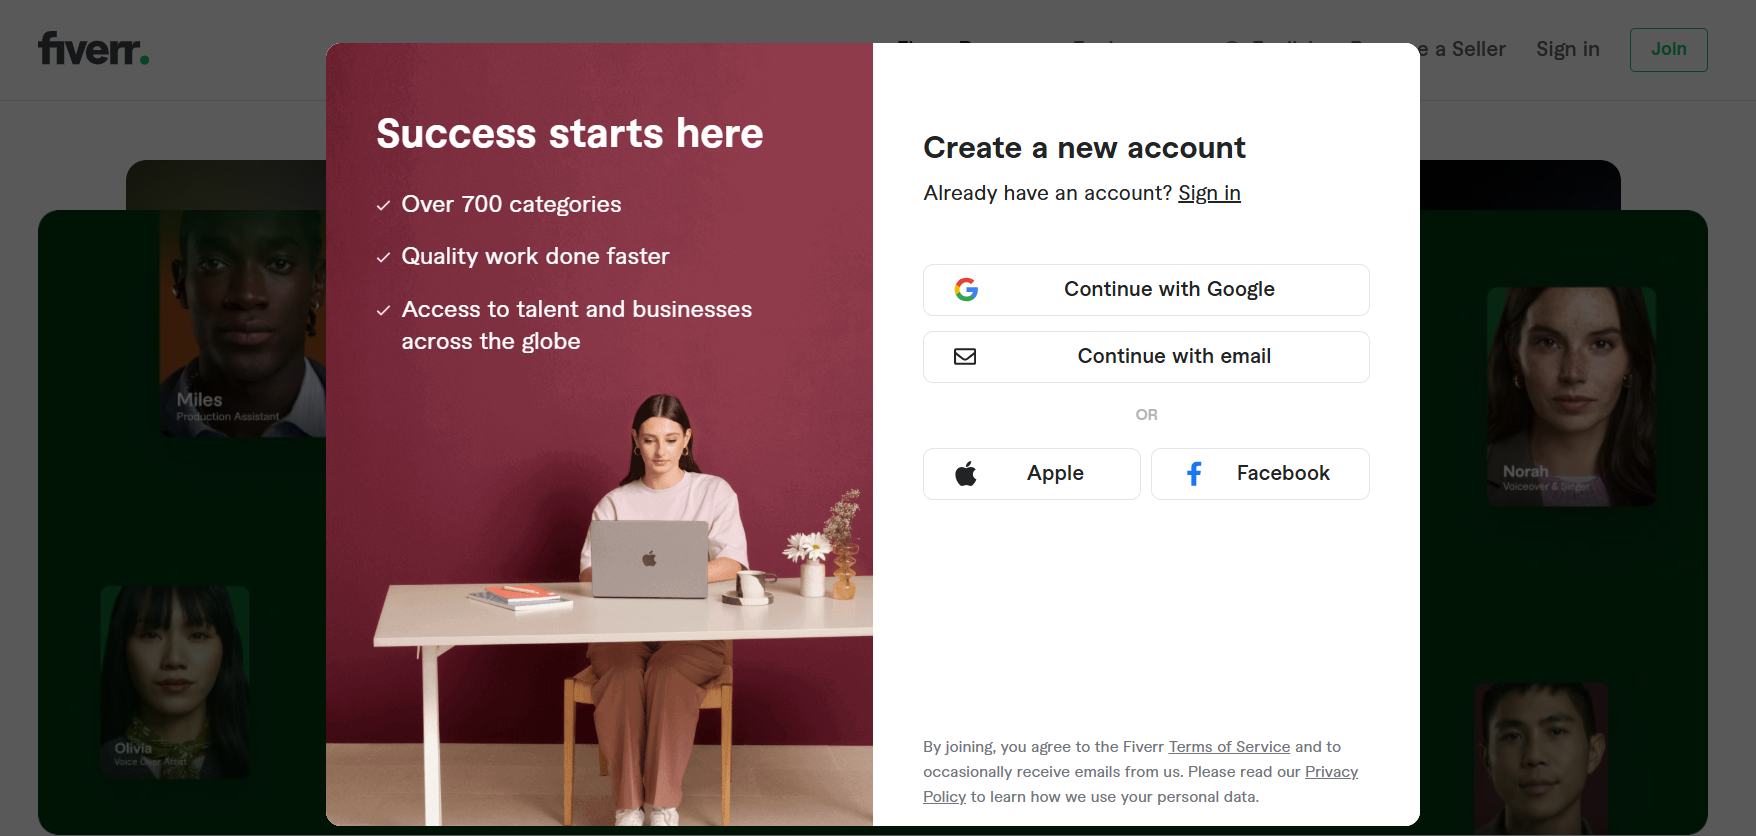Open Terms of Service link

(1229, 747)
